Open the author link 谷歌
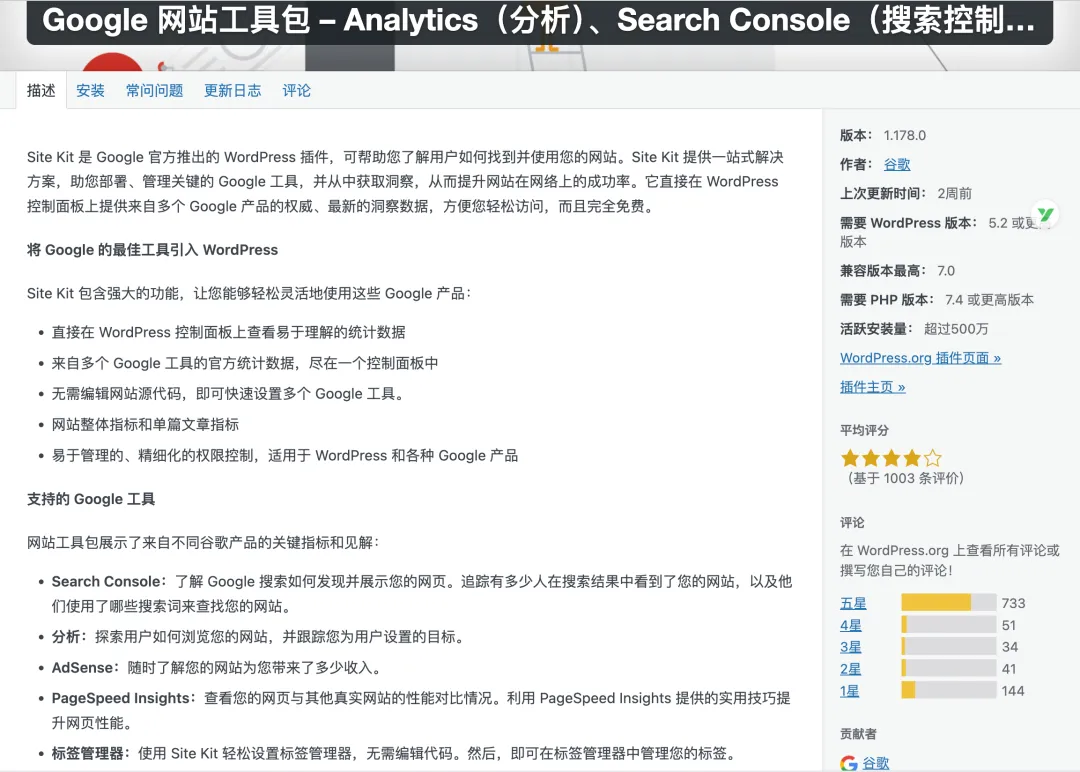The image size is (1080, 772). tap(897, 165)
